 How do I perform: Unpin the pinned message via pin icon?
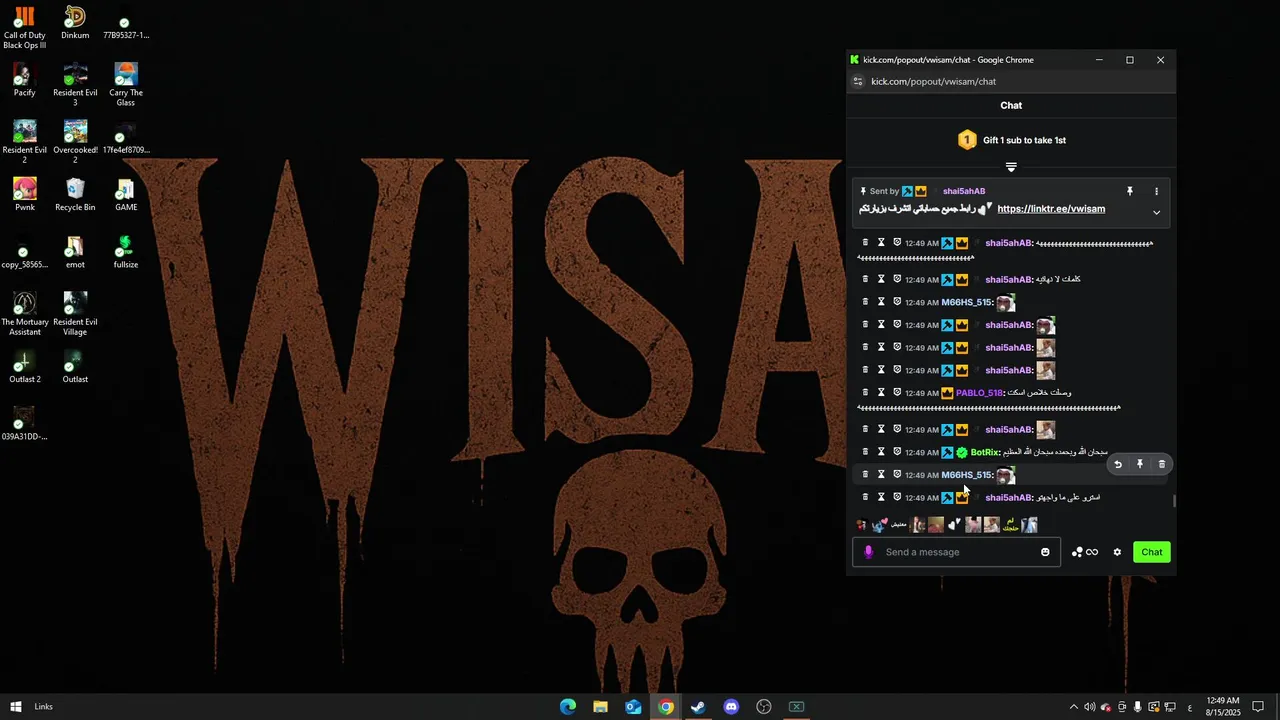[1130, 191]
